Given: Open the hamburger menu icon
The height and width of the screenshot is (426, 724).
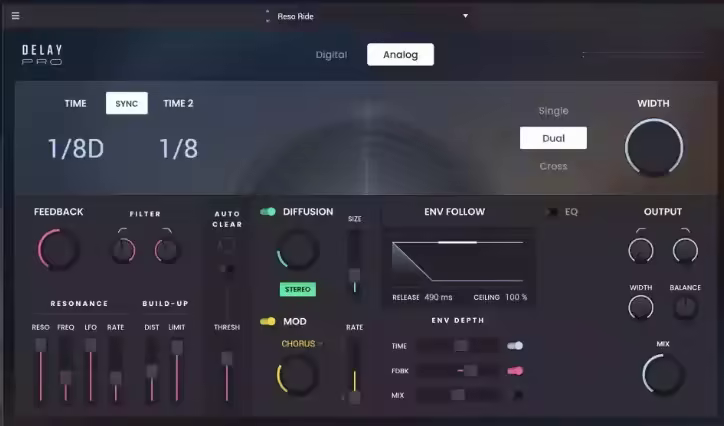Looking at the screenshot, I should coord(15,16).
